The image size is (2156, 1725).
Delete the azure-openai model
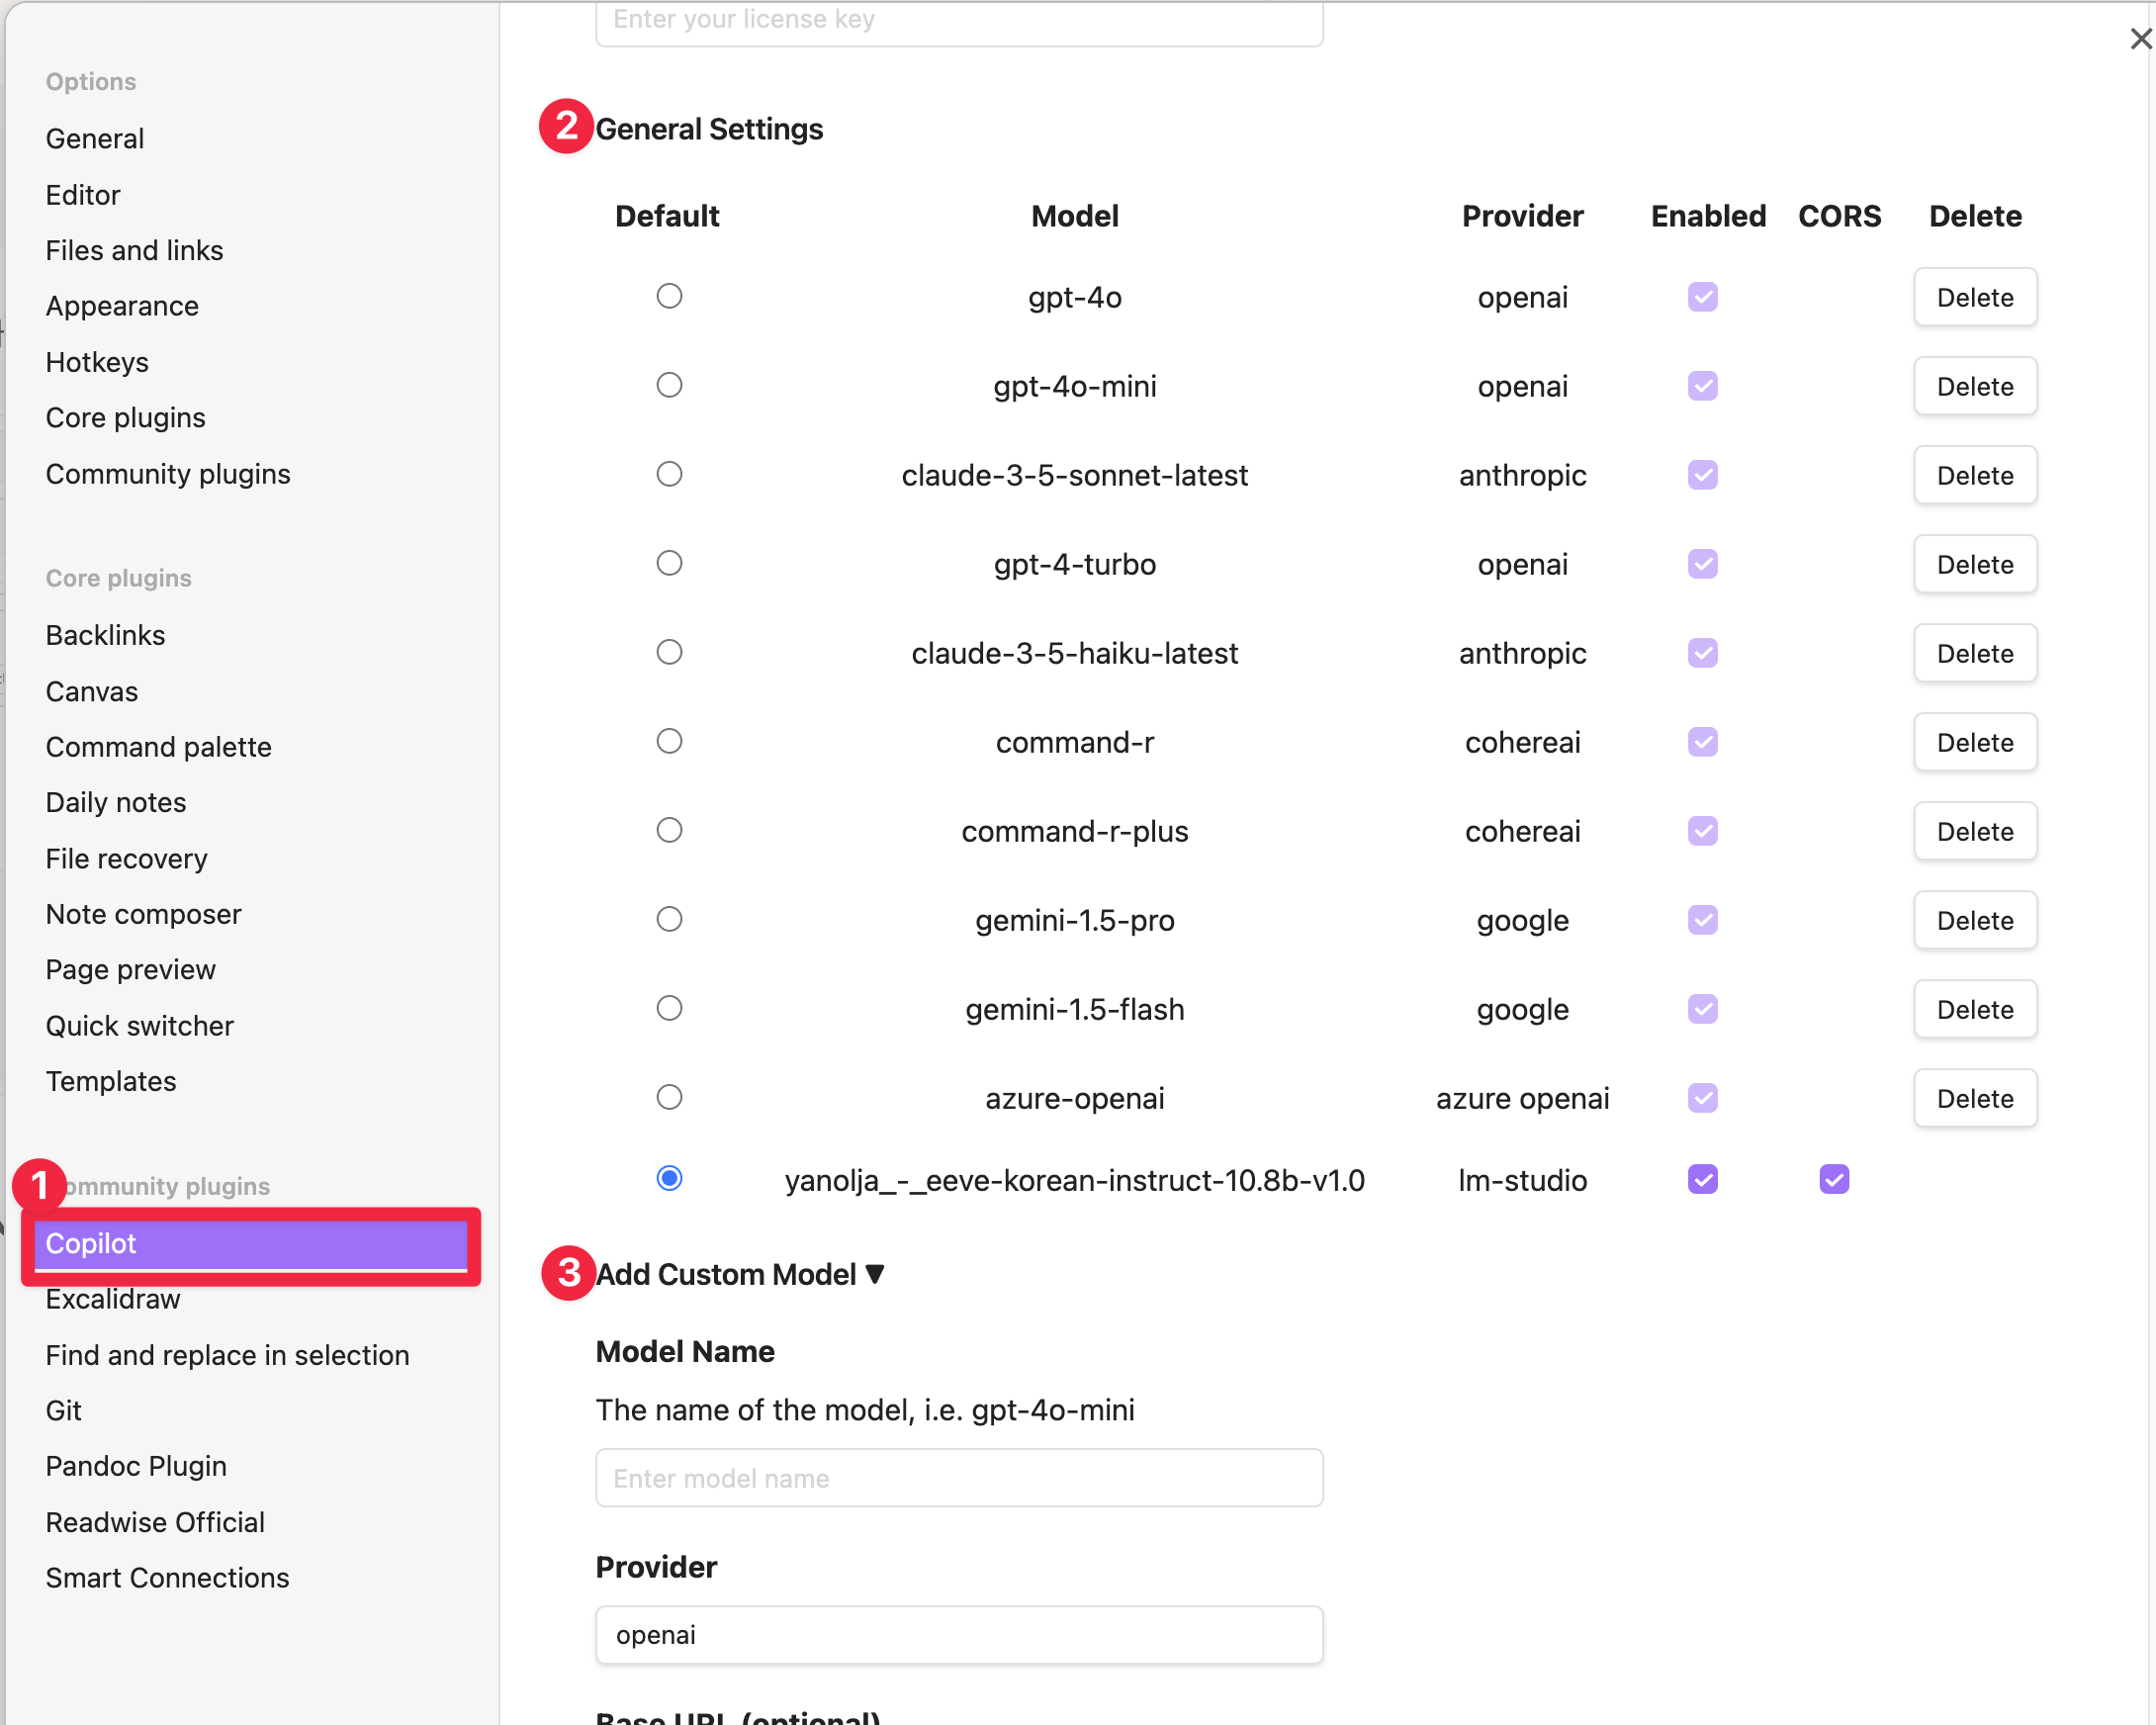tap(1974, 1098)
